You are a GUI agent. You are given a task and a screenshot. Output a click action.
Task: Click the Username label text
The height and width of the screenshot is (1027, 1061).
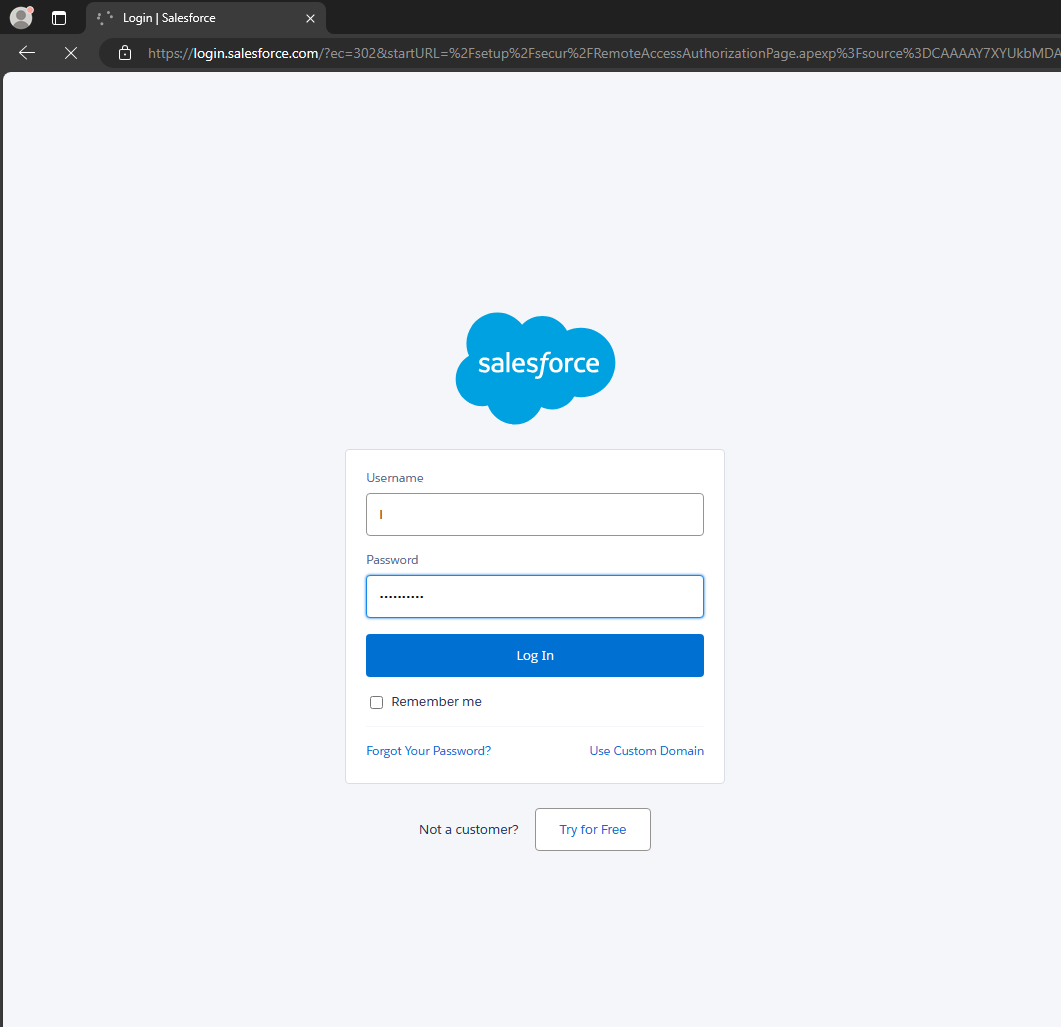point(394,478)
